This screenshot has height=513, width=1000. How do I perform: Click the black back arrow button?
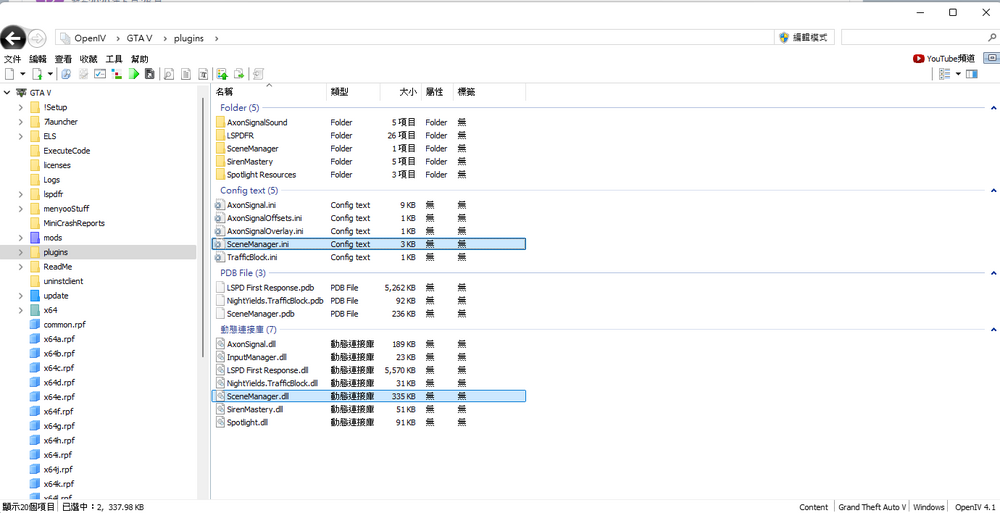(x=13, y=38)
